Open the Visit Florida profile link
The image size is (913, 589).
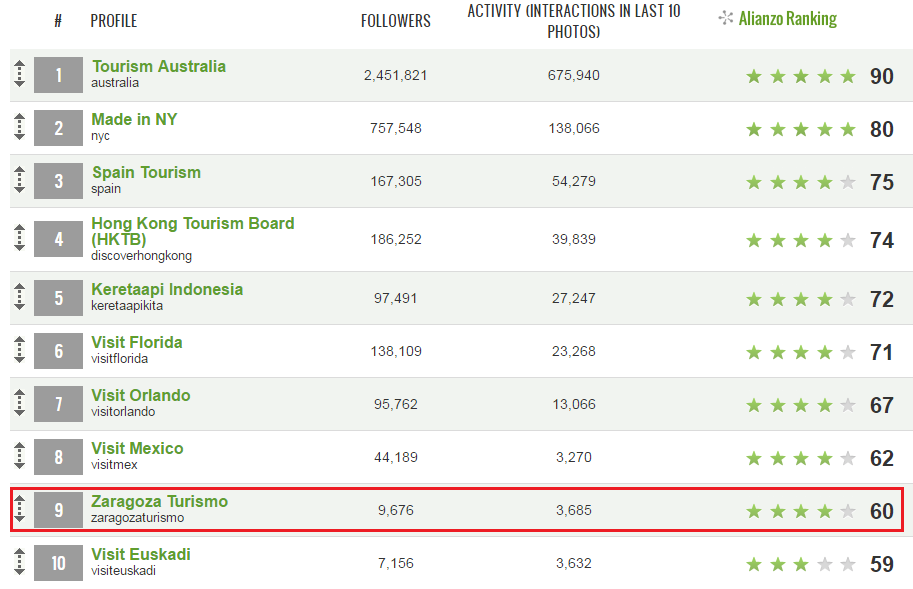coord(137,342)
